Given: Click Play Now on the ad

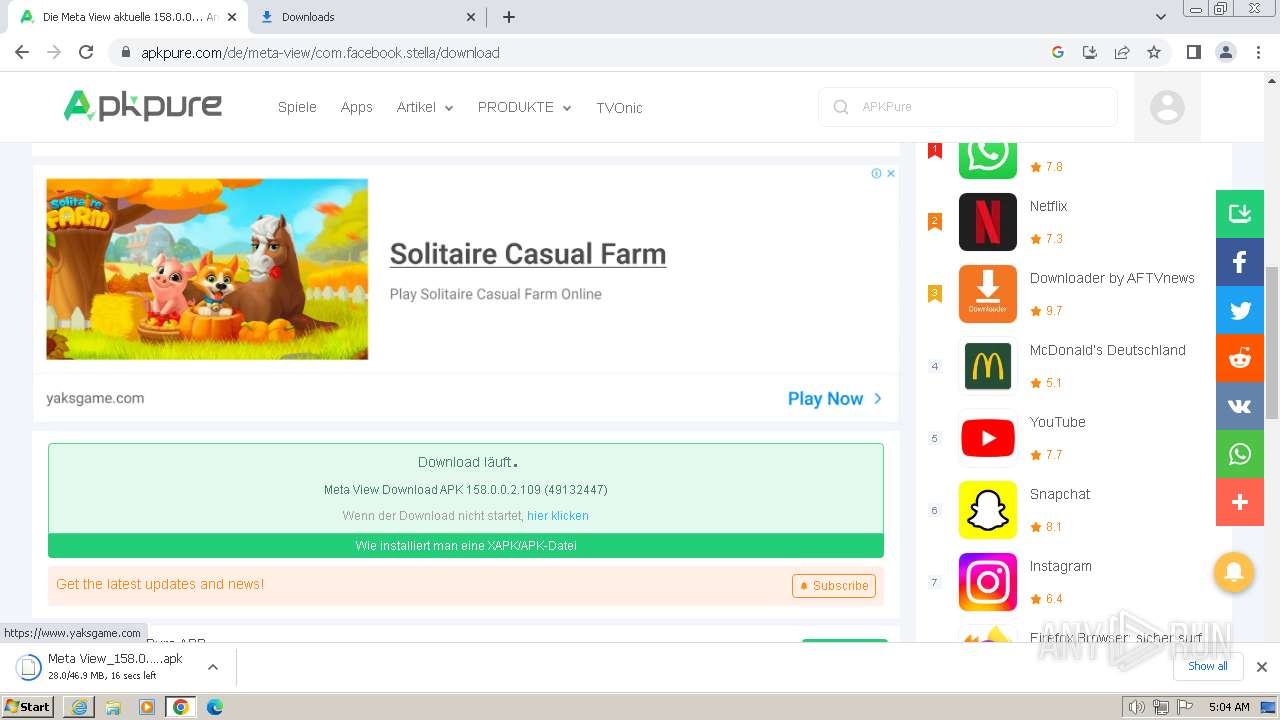Looking at the screenshot, I should 835,398.
